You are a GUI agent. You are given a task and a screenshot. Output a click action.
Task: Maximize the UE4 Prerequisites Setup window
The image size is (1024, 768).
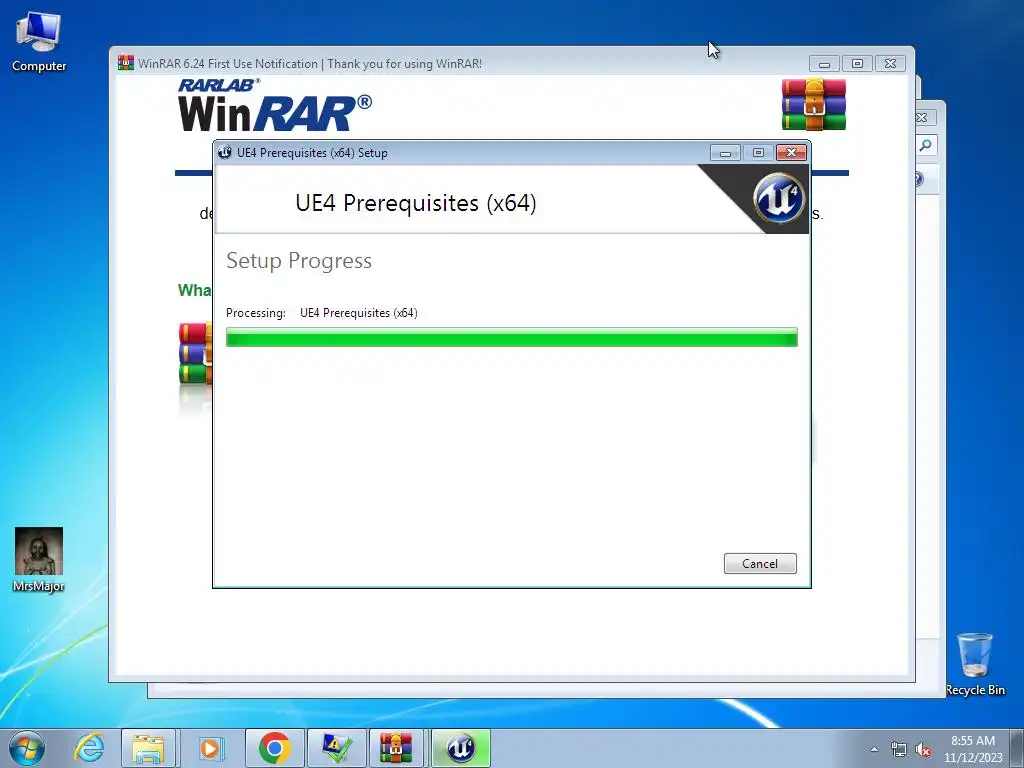click(758, 153)
